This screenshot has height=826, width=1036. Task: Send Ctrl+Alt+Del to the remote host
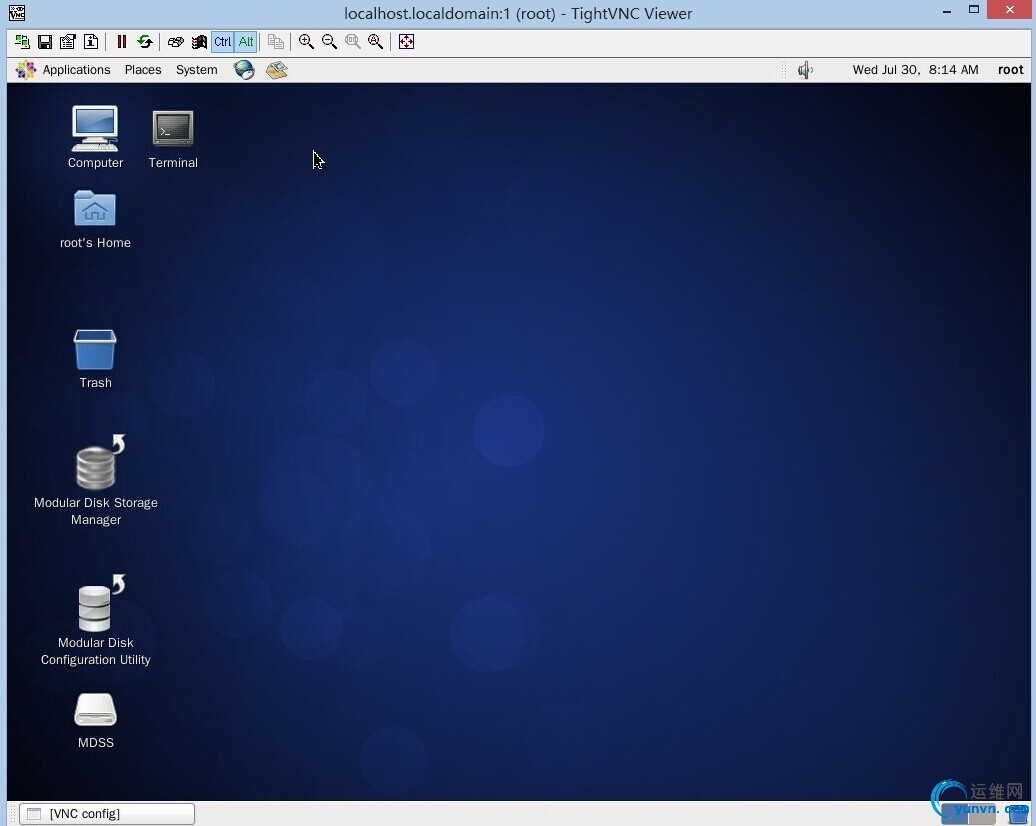[175, 42]
